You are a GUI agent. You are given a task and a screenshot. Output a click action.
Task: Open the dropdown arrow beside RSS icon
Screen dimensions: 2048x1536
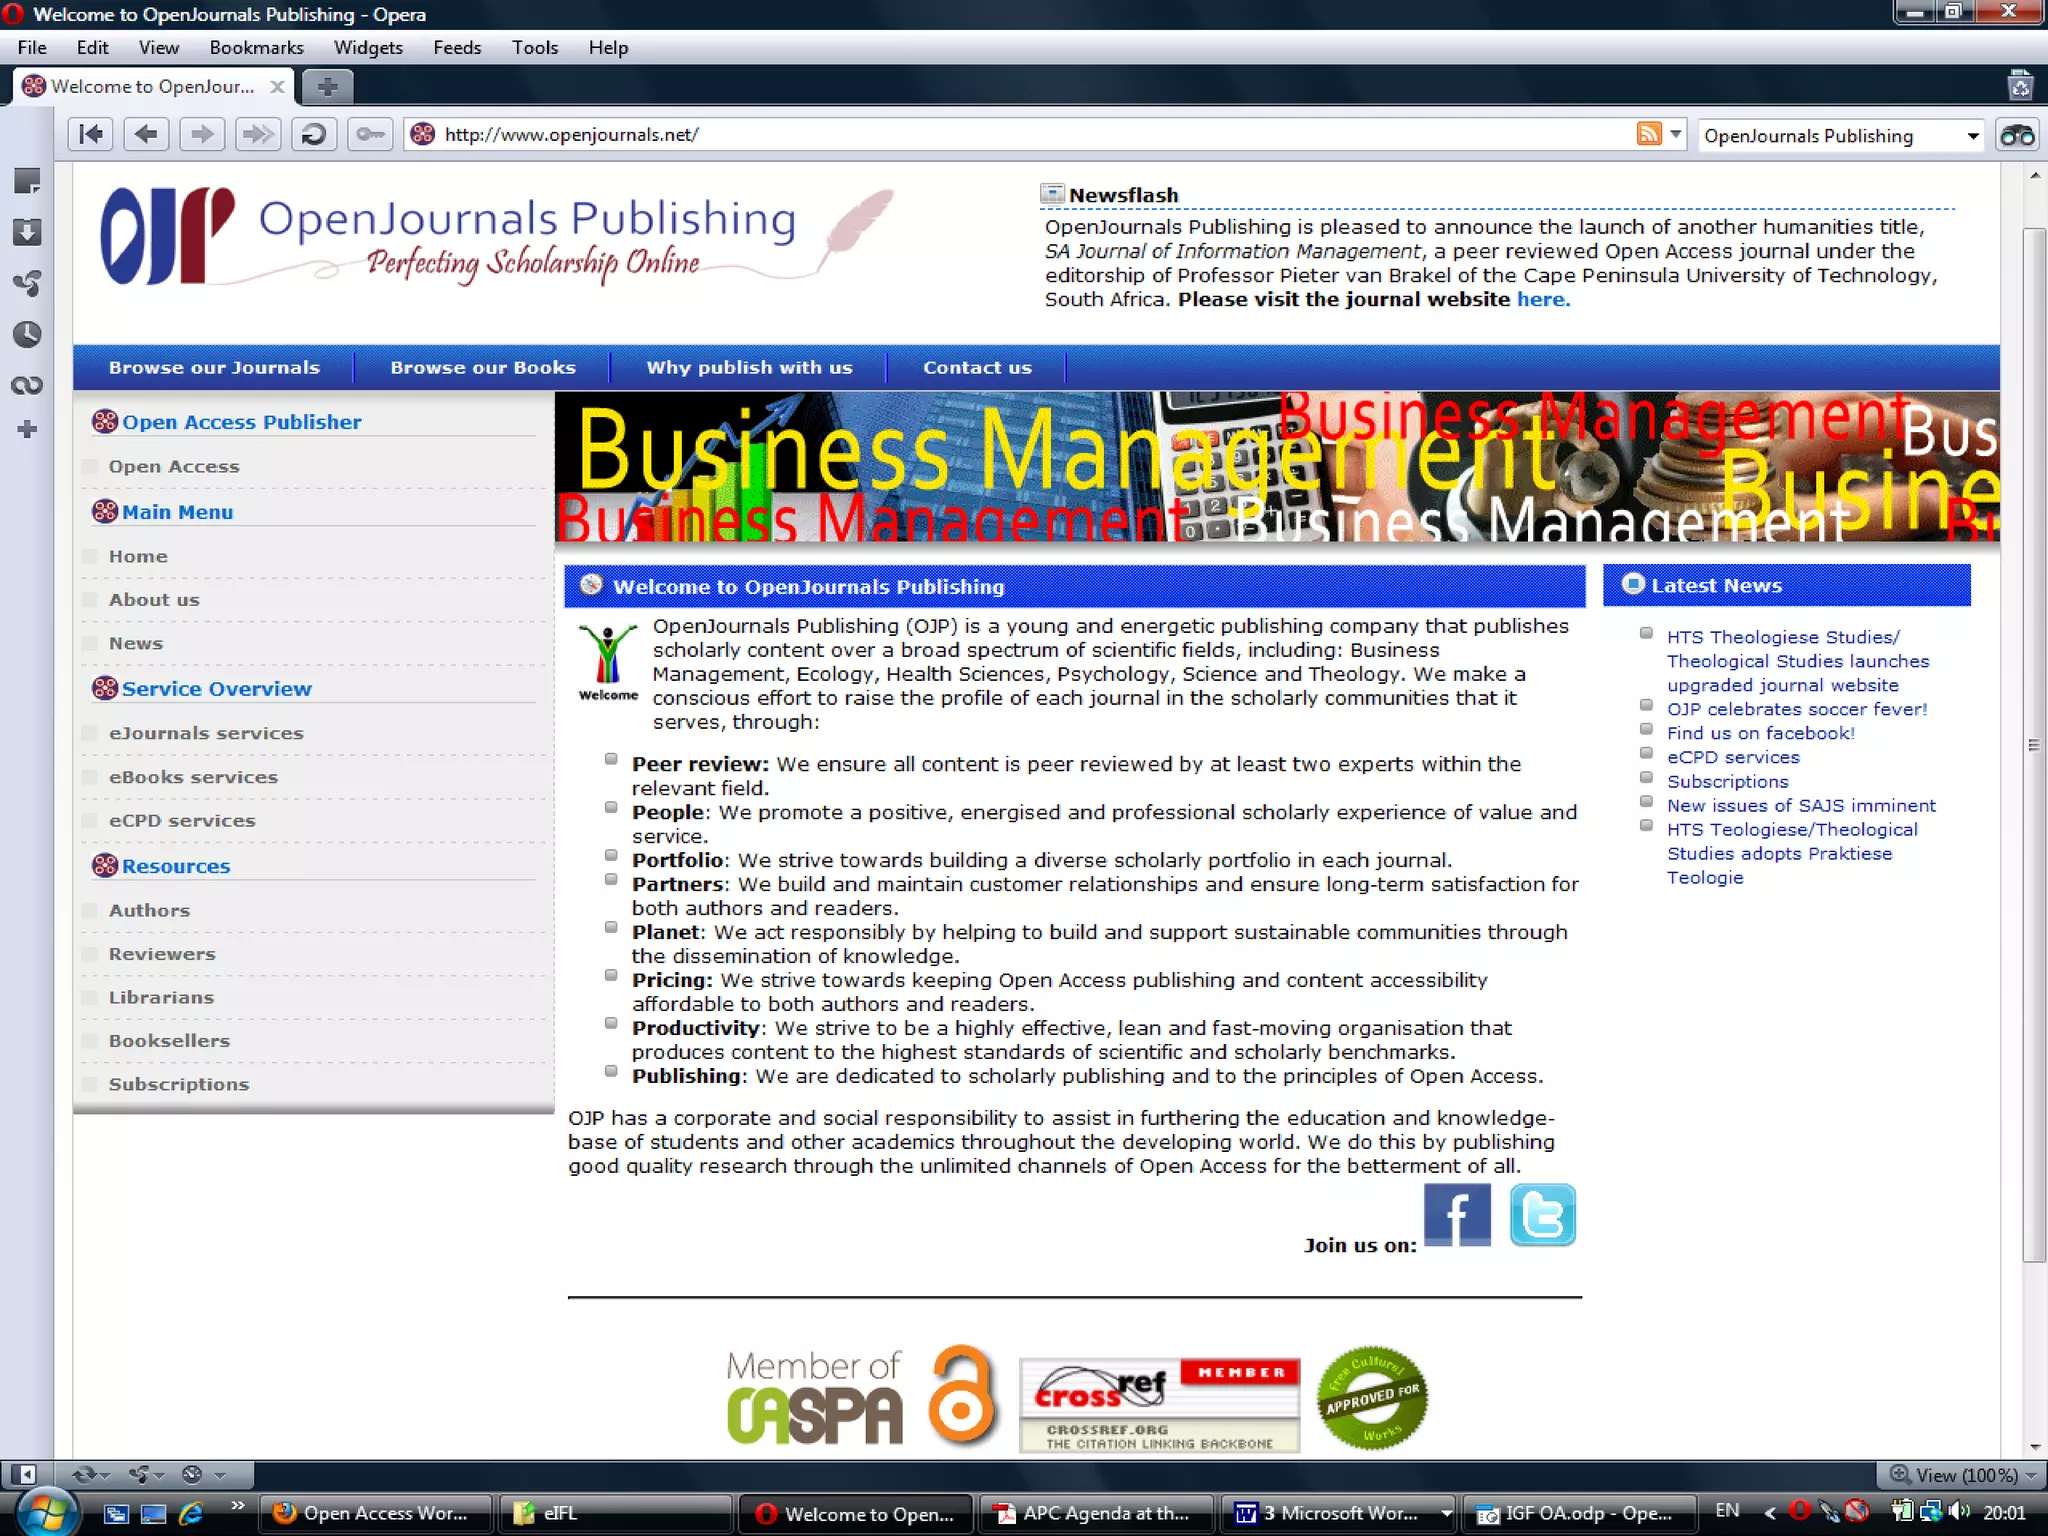point(1676,134)
